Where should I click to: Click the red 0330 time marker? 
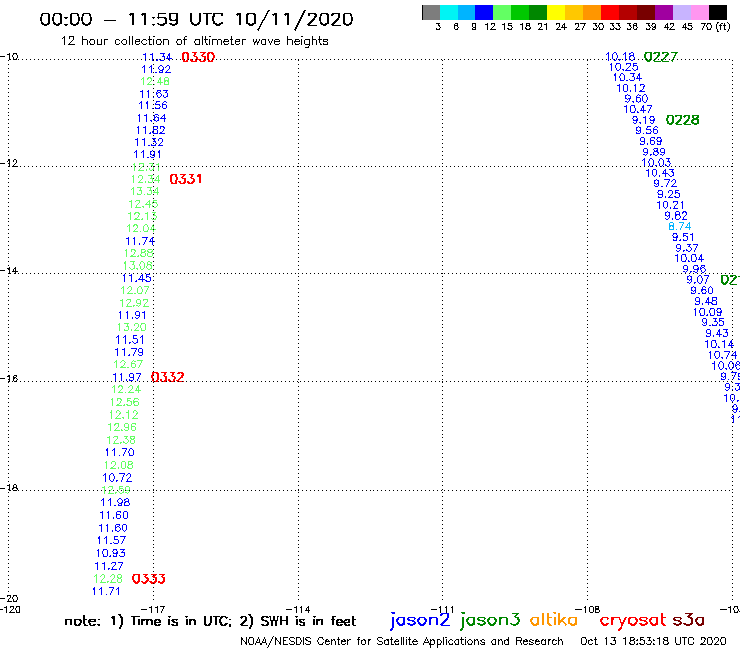[x=198, y=57]
